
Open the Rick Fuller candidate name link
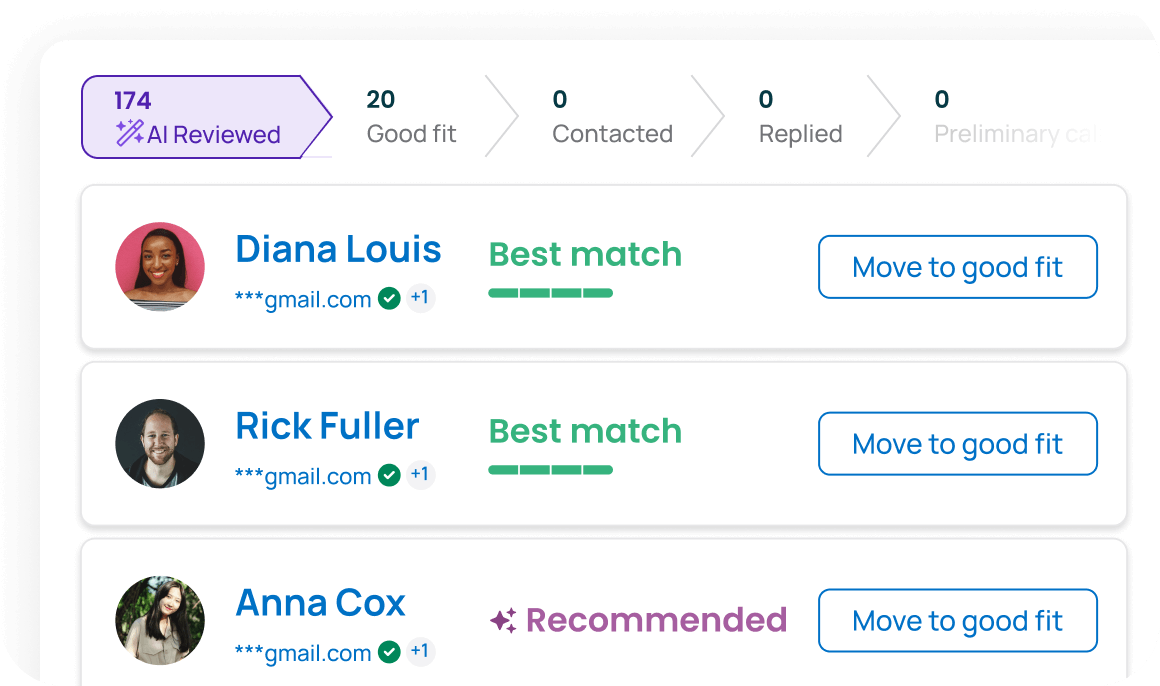click(x=327, y=426)
